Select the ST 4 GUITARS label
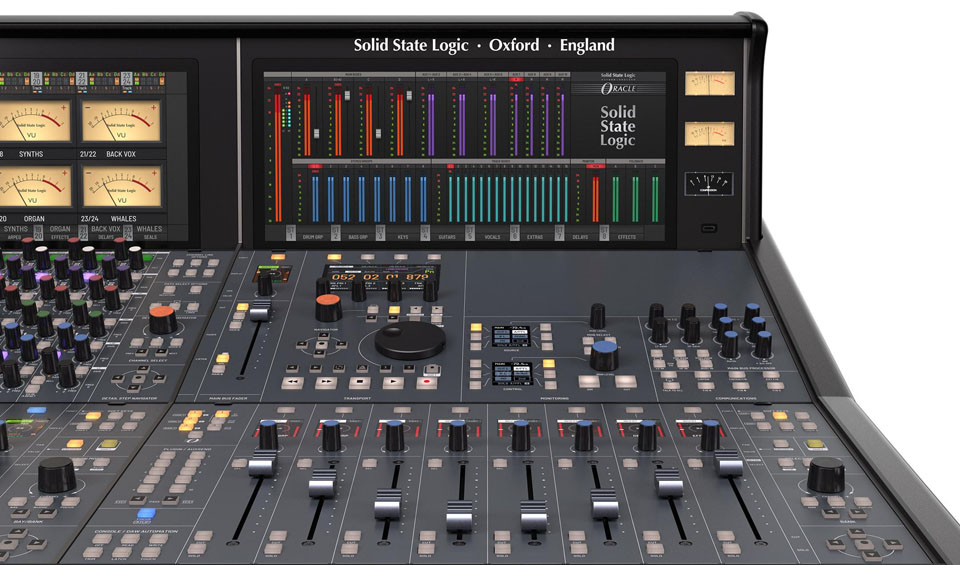 (x=440, y=233)
